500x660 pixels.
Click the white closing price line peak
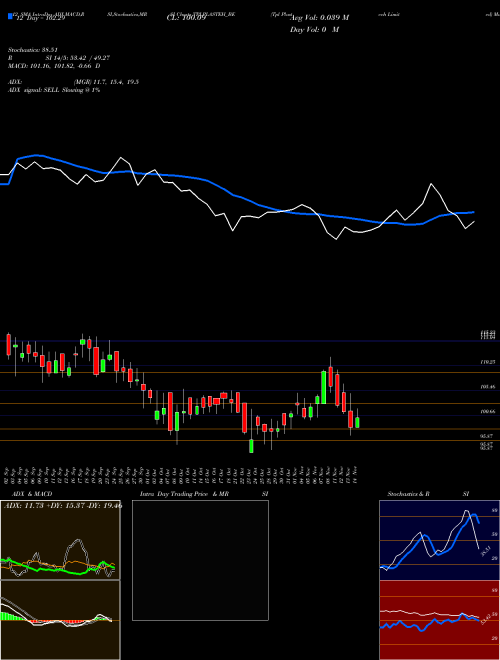coord(431,184)
